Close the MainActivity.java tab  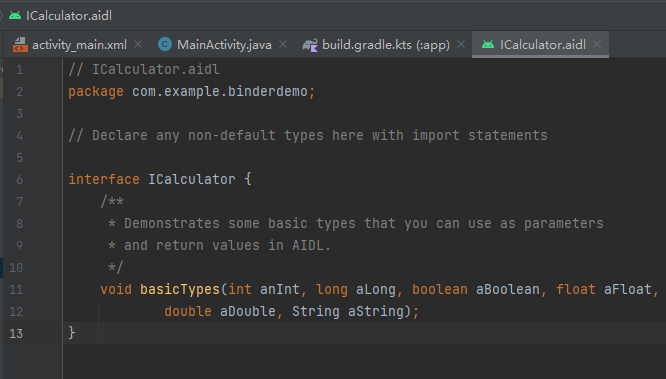[283, 44]
